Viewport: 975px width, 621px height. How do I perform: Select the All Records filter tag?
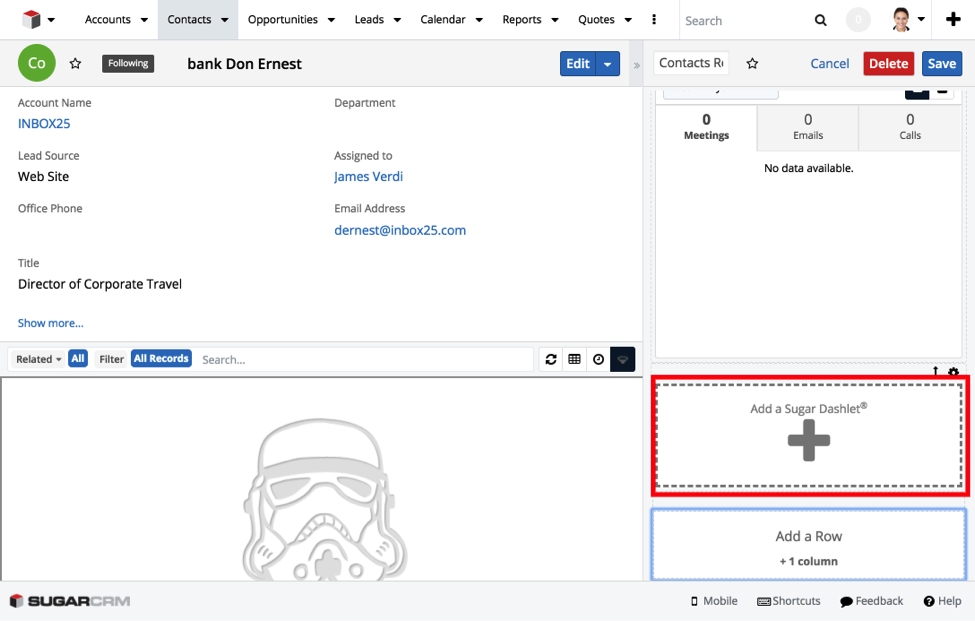point(161,359)
